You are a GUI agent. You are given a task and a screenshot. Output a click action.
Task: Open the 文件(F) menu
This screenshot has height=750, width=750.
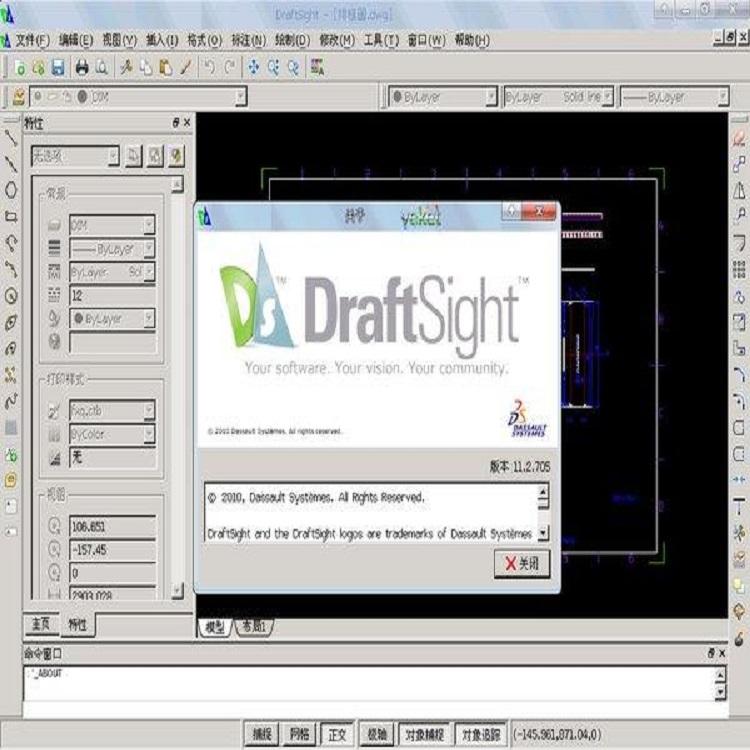pos(32,40)
